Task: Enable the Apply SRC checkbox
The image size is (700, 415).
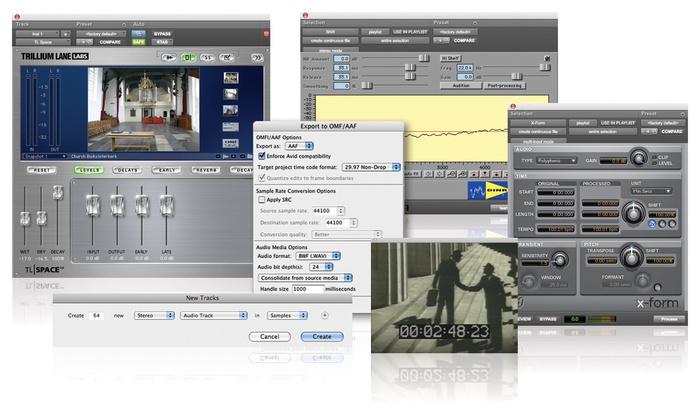Action: pyautogui.click(x=262, y=199)
